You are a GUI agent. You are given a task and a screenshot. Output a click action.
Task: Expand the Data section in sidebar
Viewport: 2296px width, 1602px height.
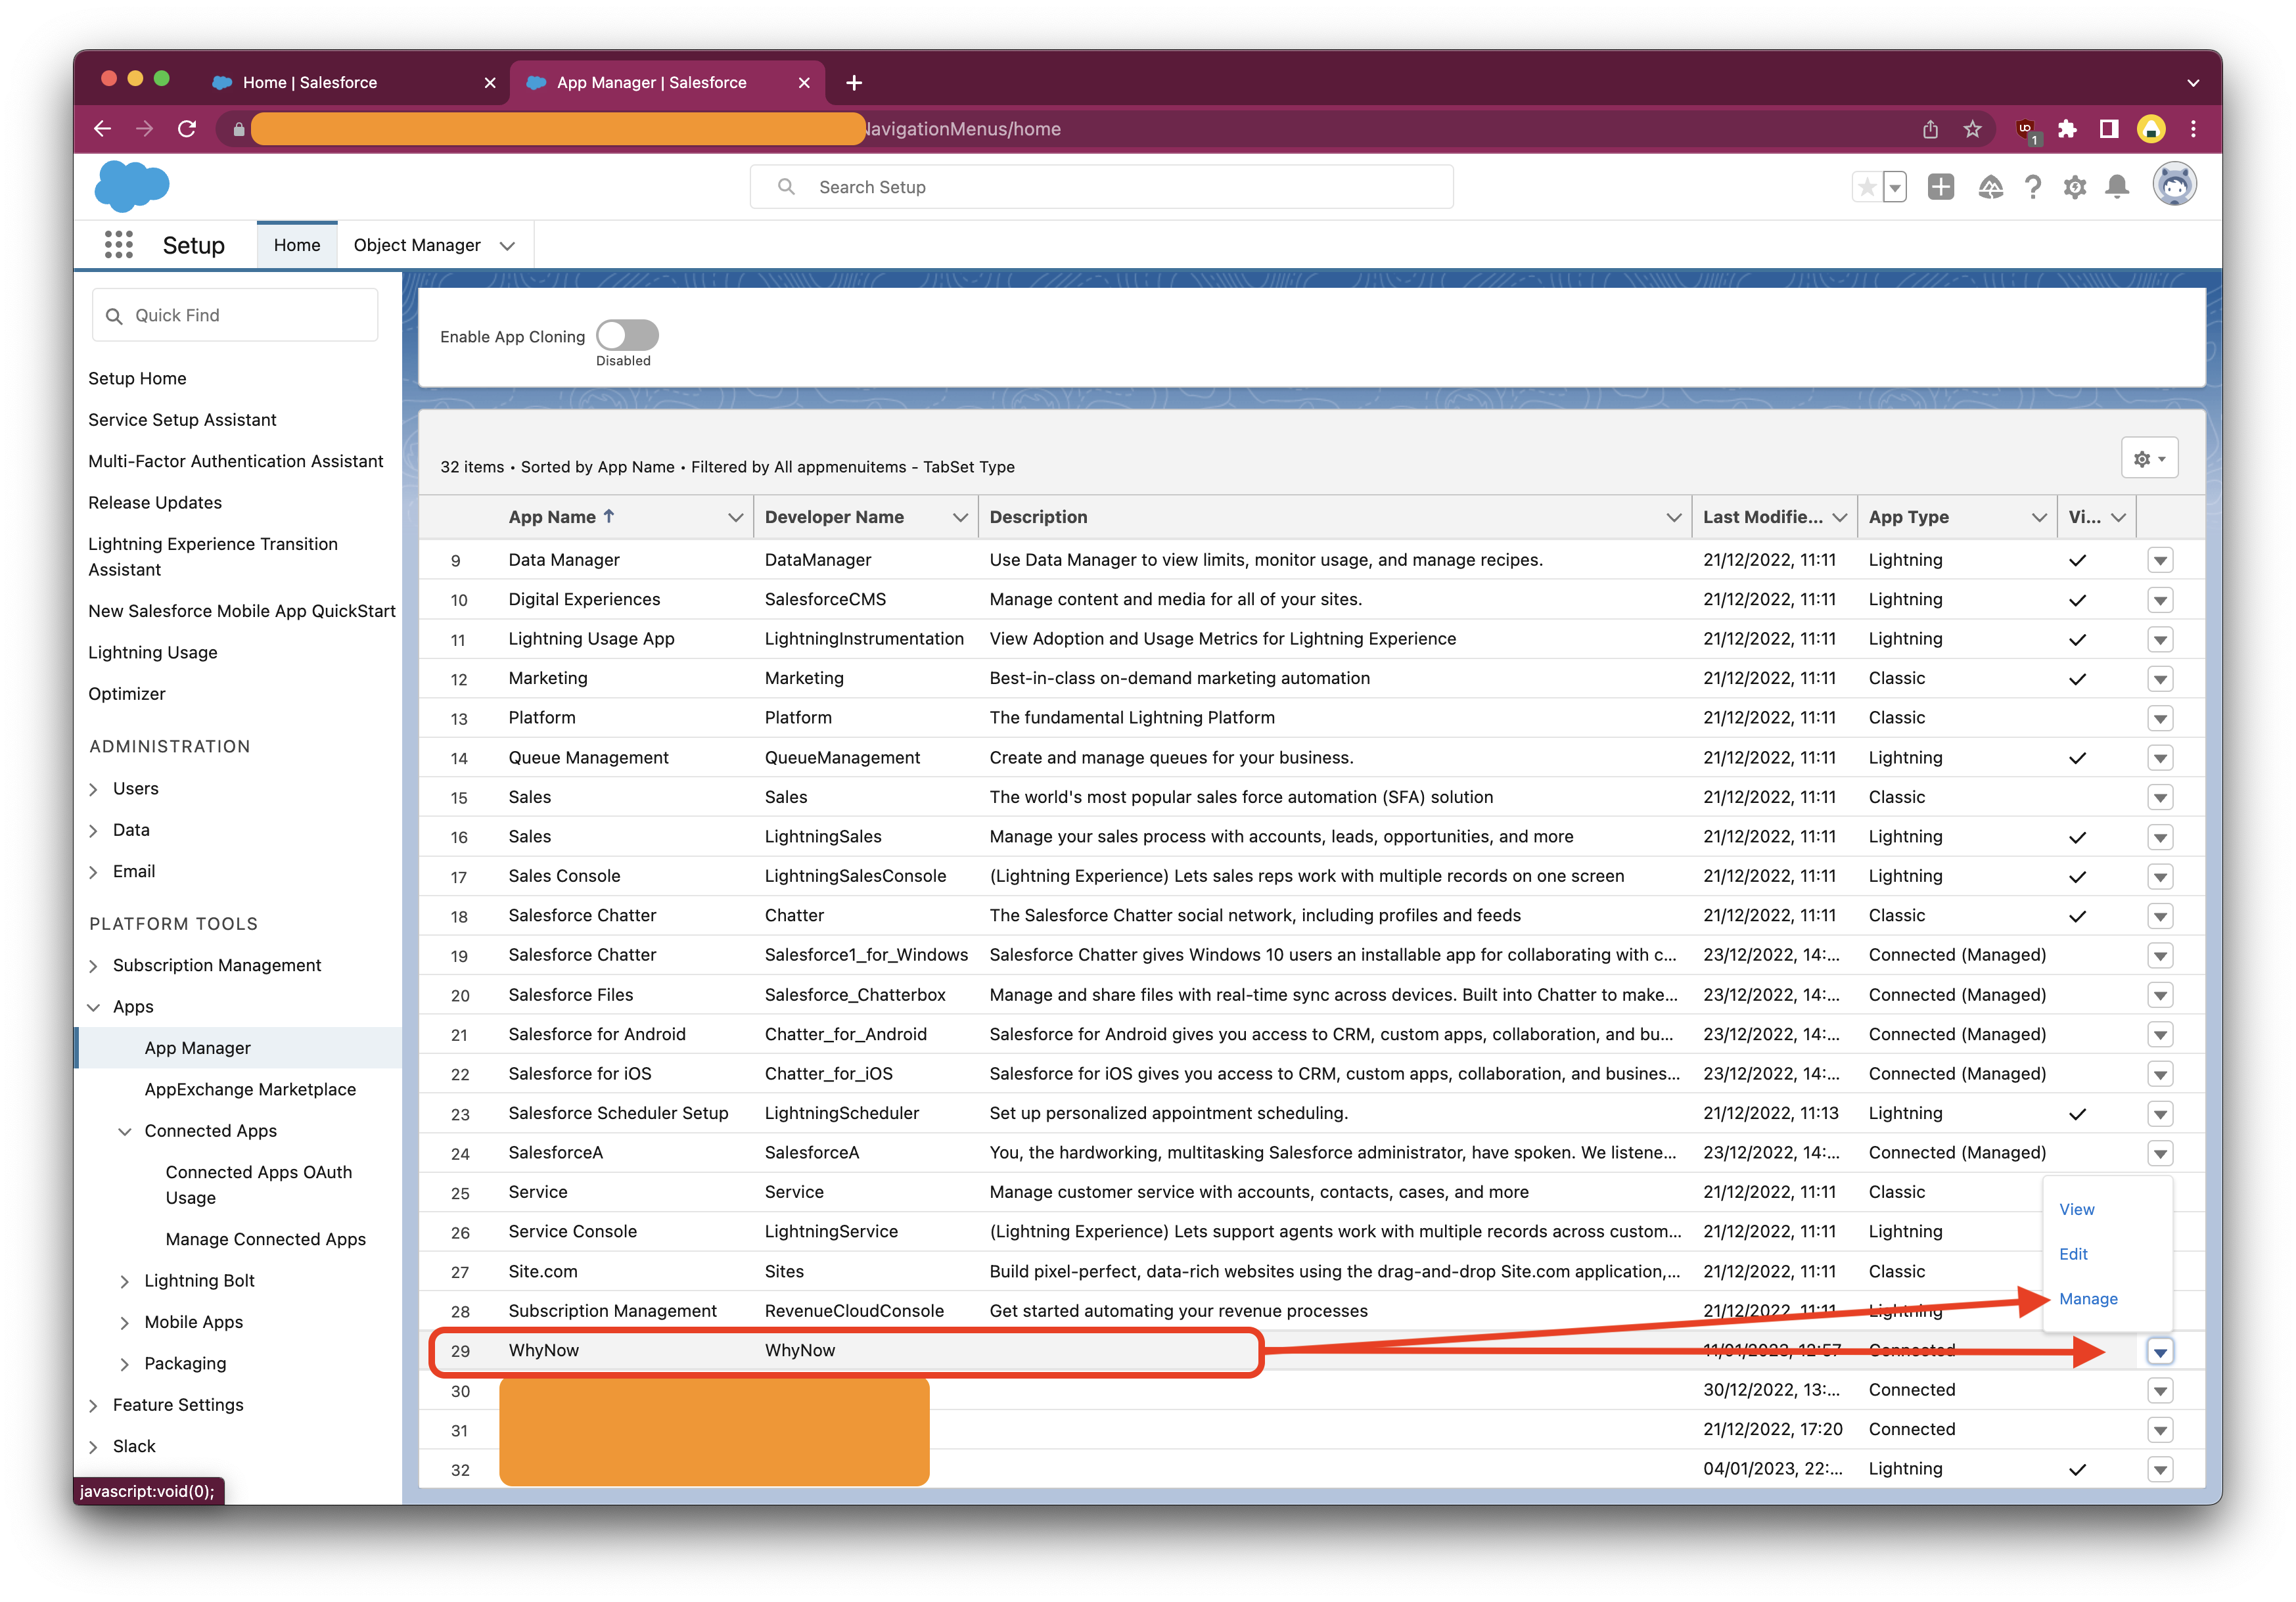point(93,830)
